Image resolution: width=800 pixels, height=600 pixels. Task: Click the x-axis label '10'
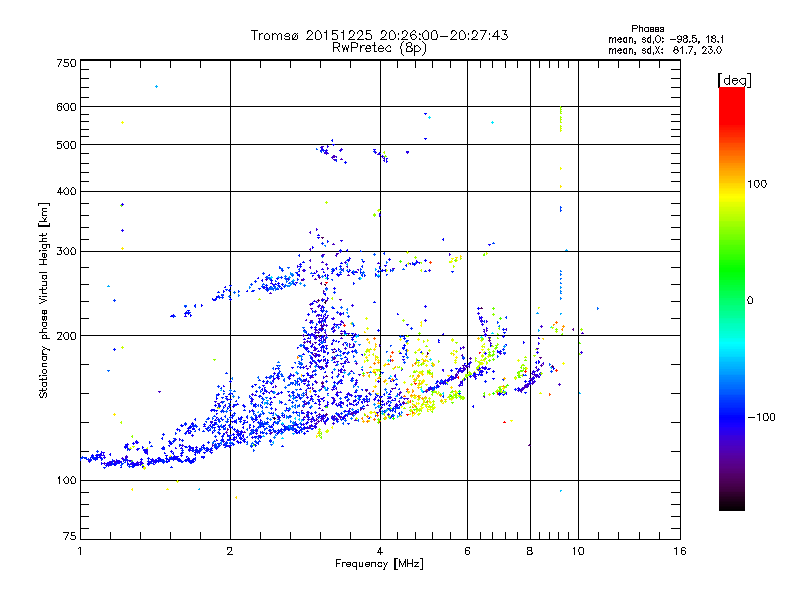(578, 551)
